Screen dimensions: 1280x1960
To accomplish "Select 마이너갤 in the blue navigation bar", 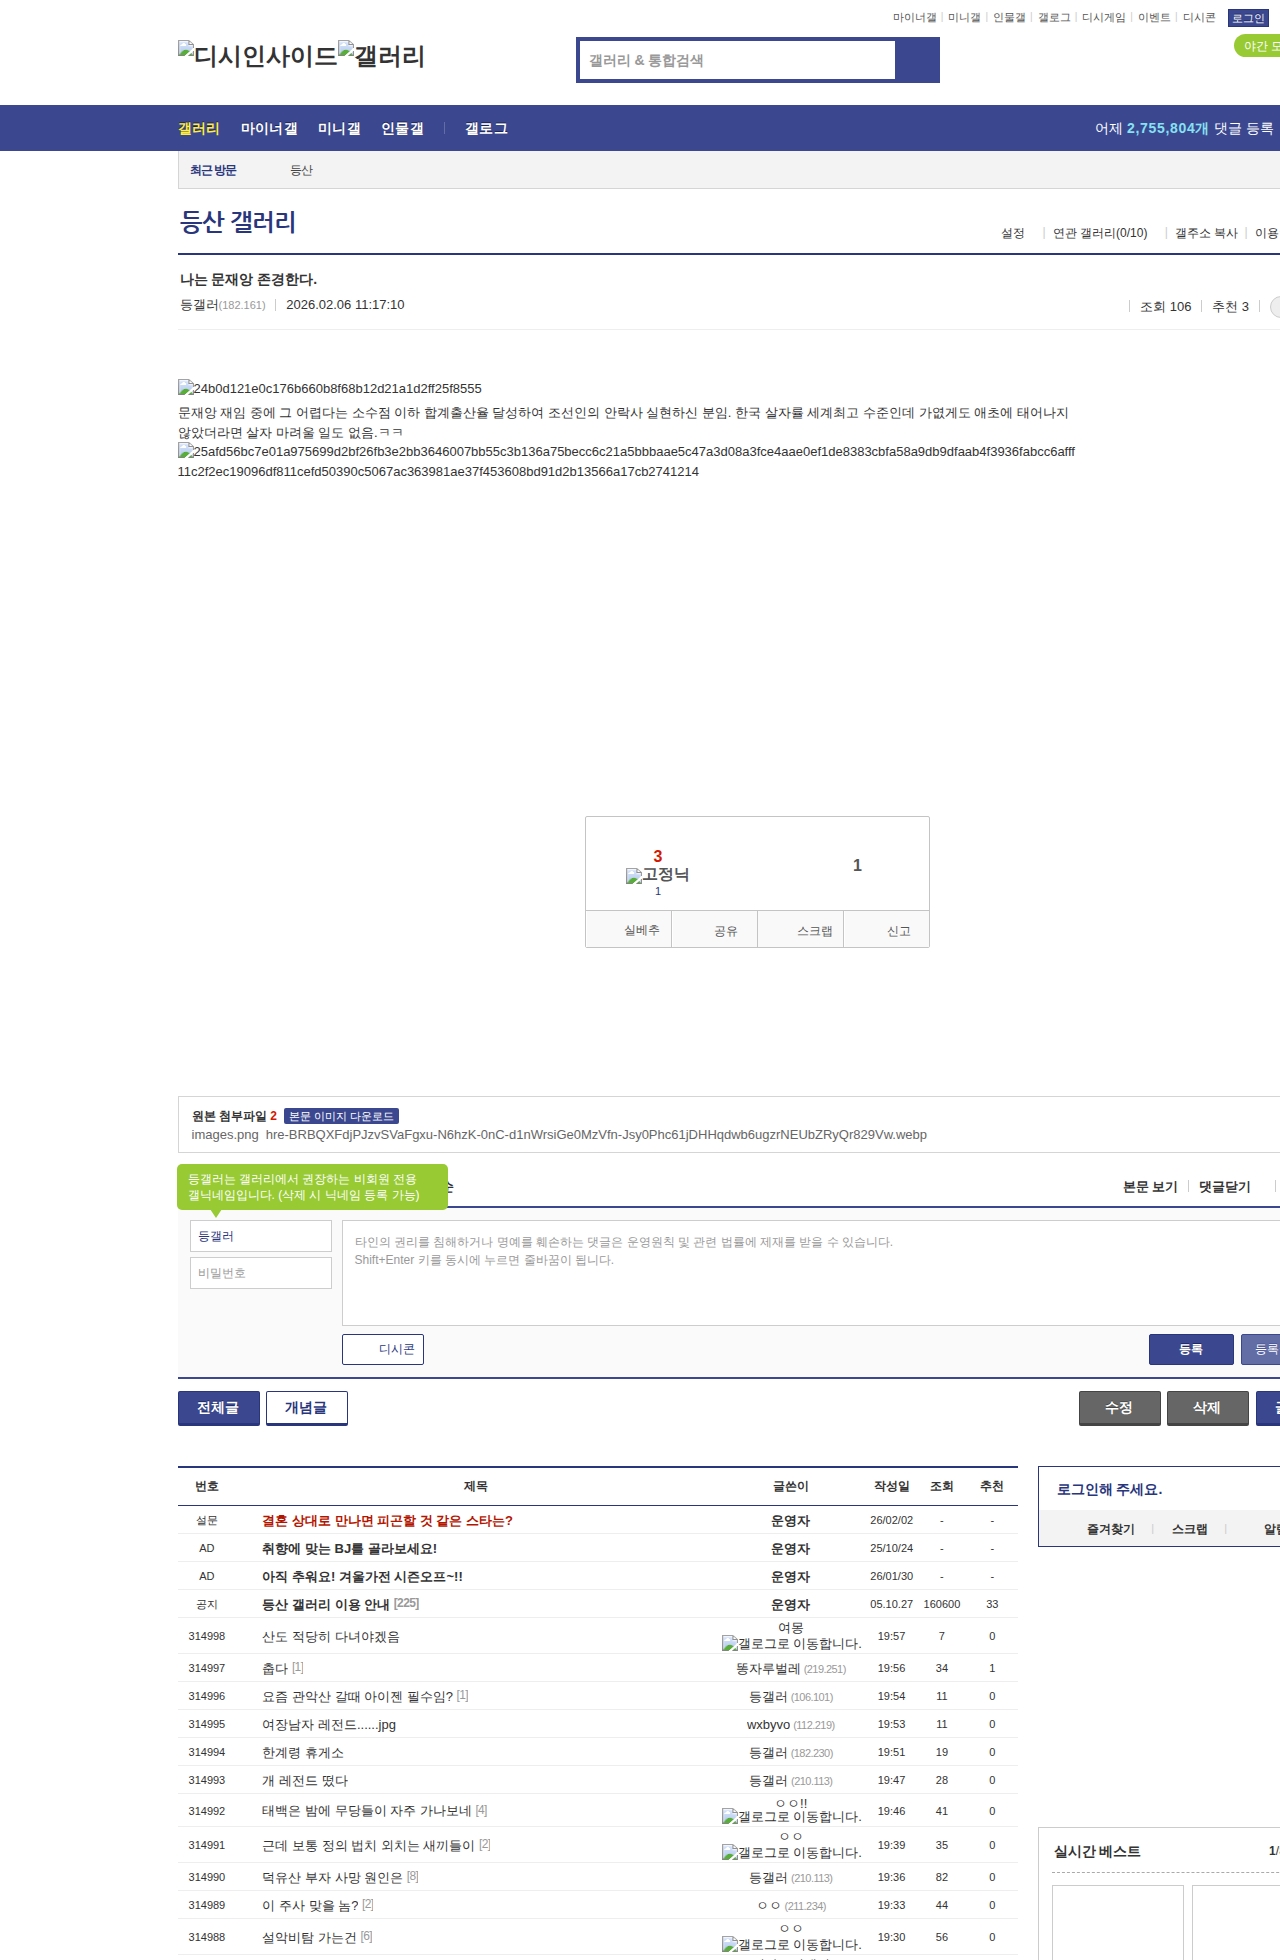I will 269,128.
